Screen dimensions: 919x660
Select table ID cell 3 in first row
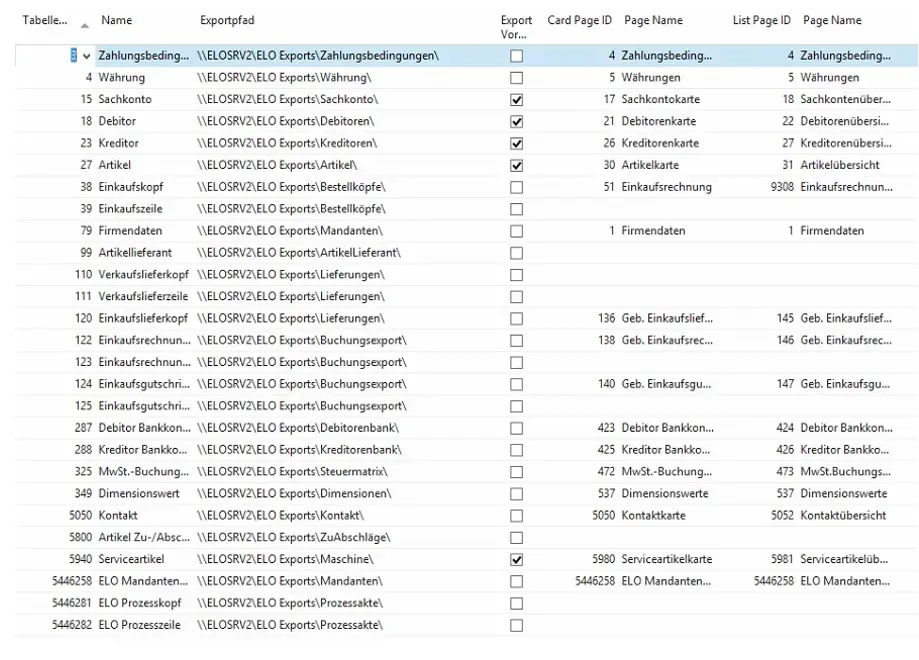pyautogui.click(x=73, y=56)
